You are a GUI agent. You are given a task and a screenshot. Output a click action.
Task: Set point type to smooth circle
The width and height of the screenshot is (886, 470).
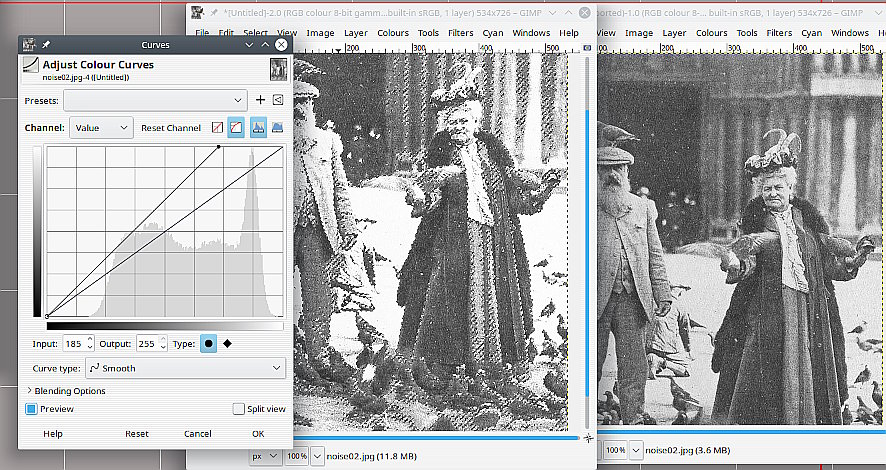coord(209,344)
